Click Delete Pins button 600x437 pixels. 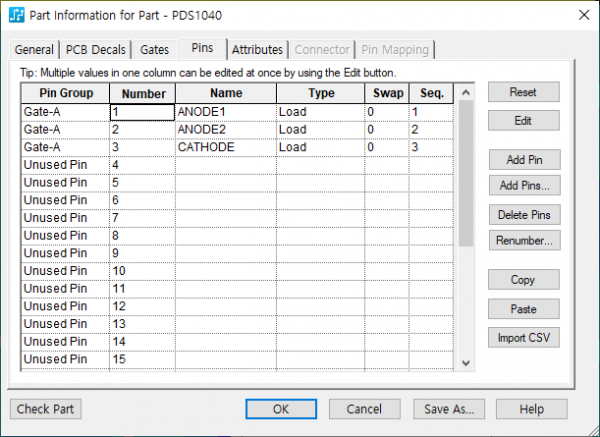pos(523,215)
